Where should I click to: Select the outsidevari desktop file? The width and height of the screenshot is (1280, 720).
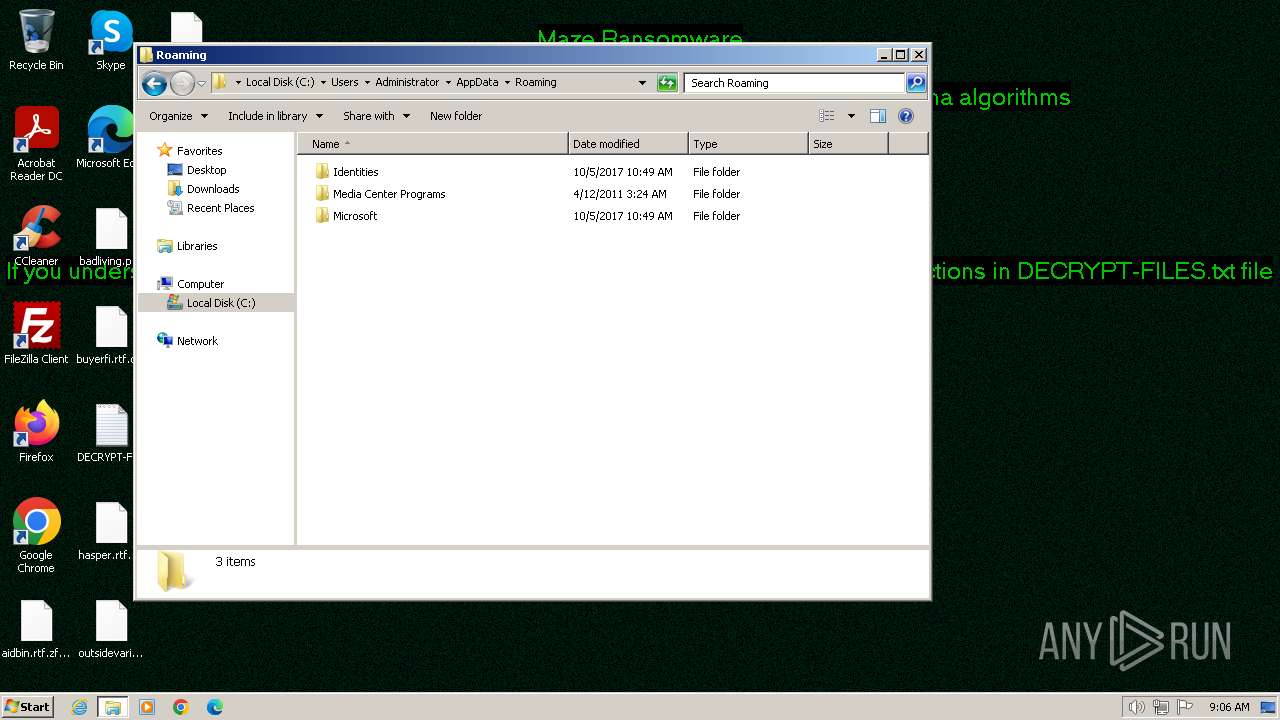[x=111, y=630]
